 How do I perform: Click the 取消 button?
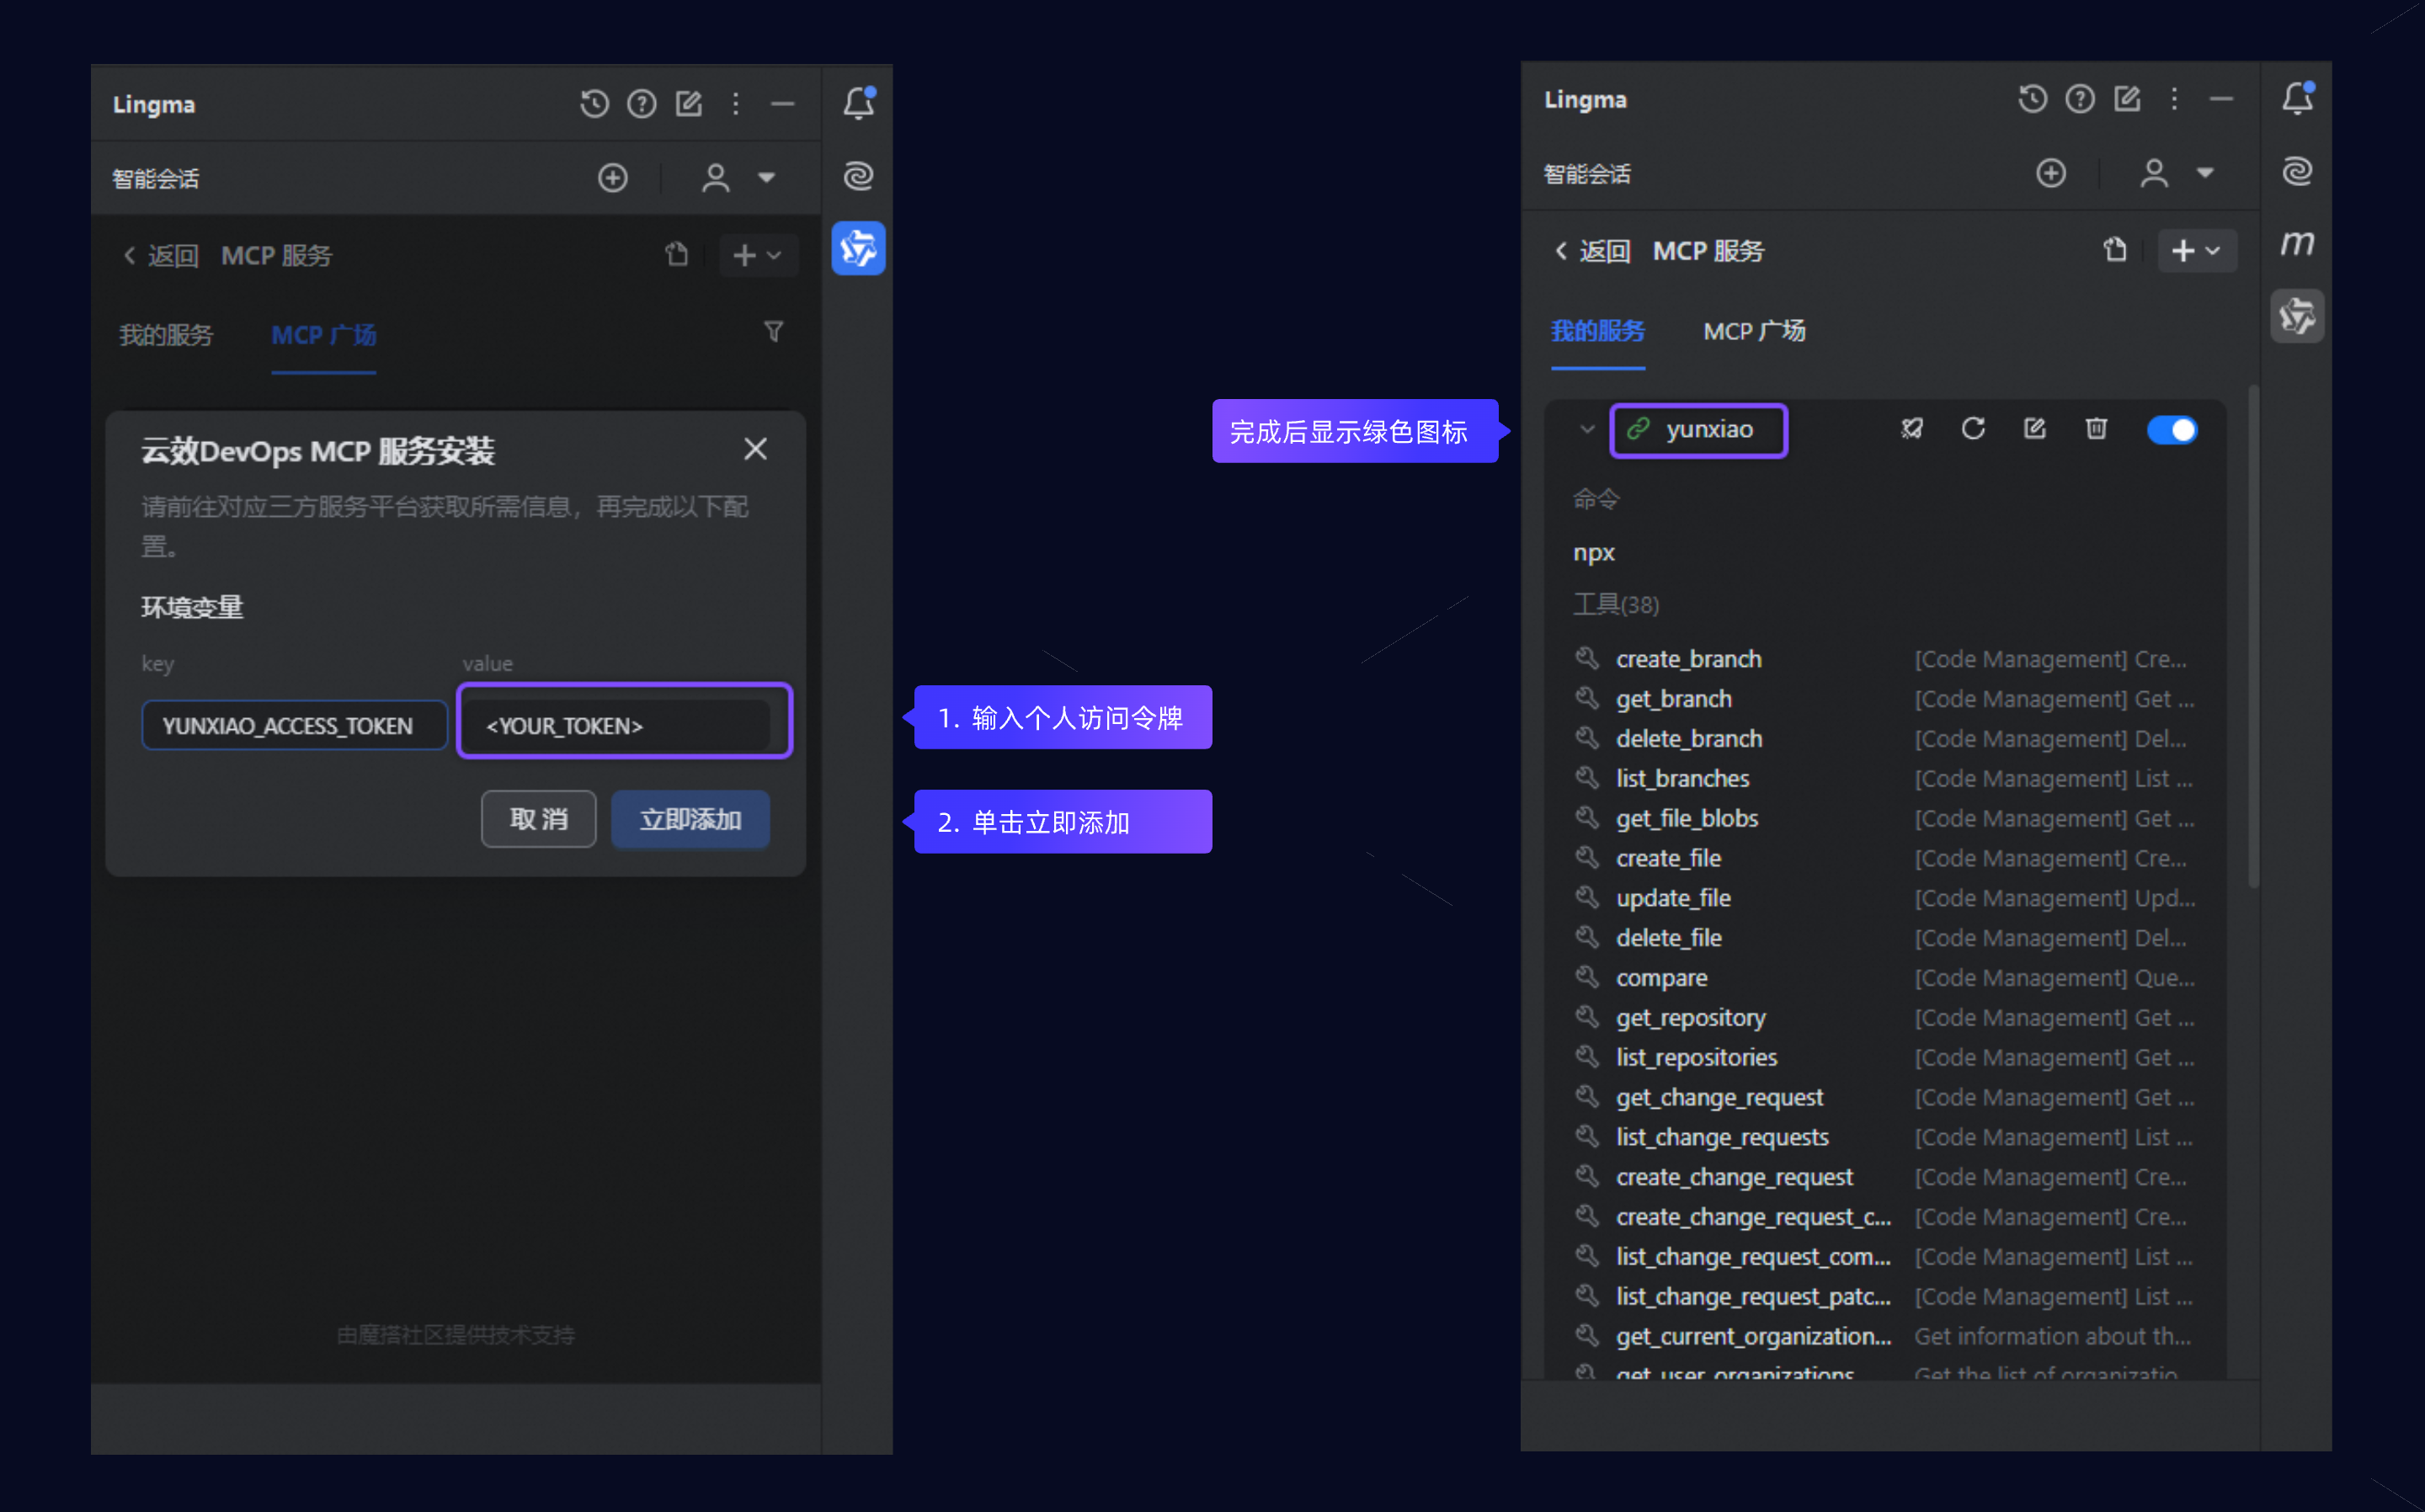click(x=538, y=819)
